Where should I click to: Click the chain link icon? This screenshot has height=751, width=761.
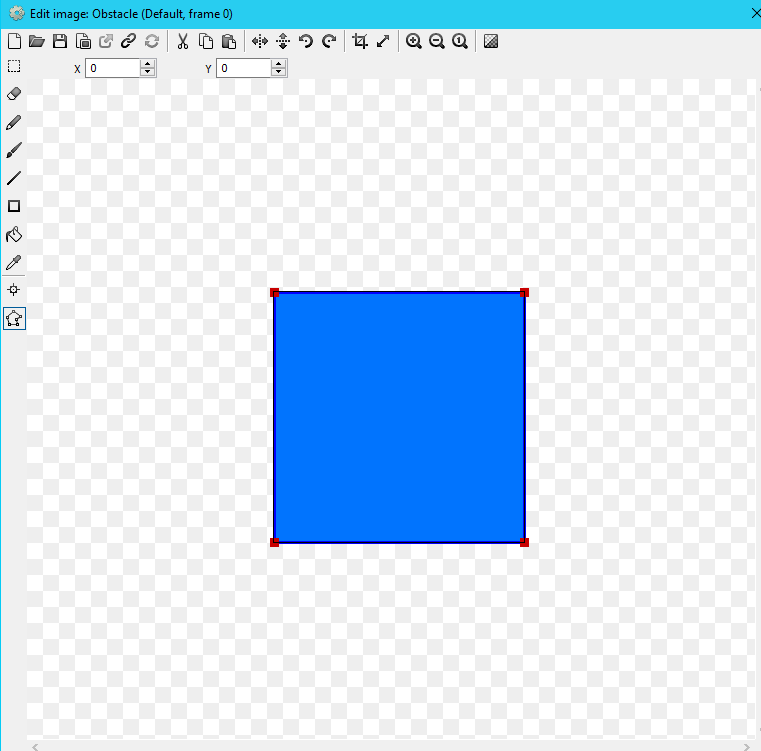coord(128,41)
